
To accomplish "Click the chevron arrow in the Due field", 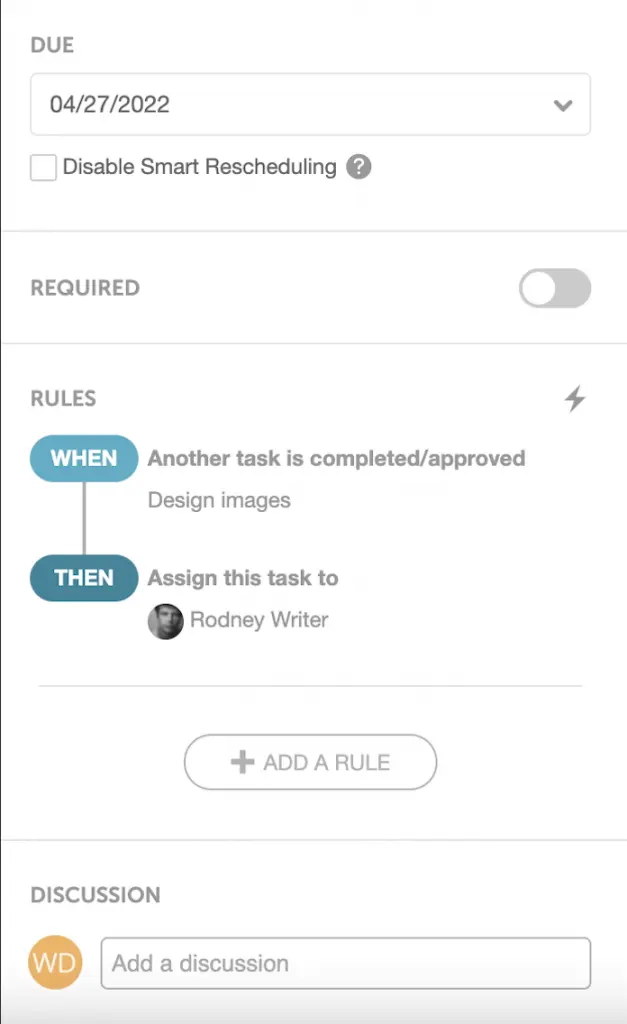I will click(x=563, y=105).
